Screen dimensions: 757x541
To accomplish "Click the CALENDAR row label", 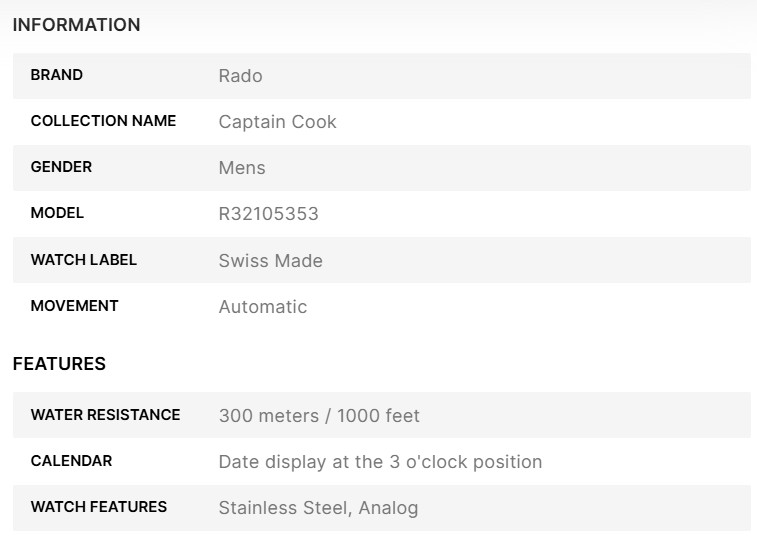I will pyautogui.click(x=71, y=461).
